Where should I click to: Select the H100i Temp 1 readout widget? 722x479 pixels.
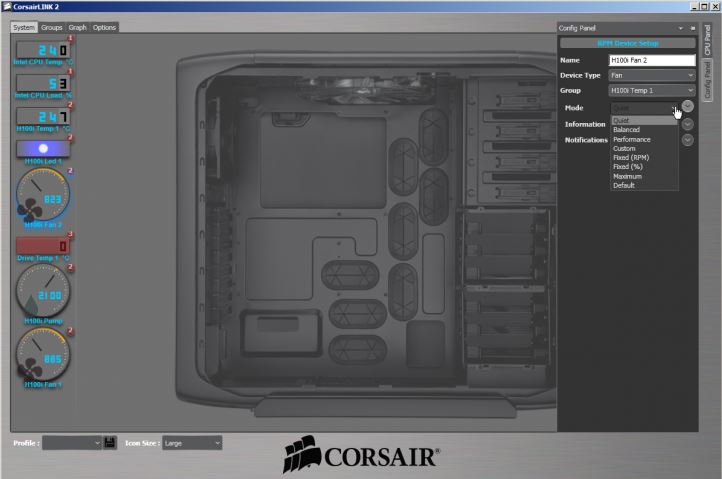pyautogui.click(x=43, y=117)
